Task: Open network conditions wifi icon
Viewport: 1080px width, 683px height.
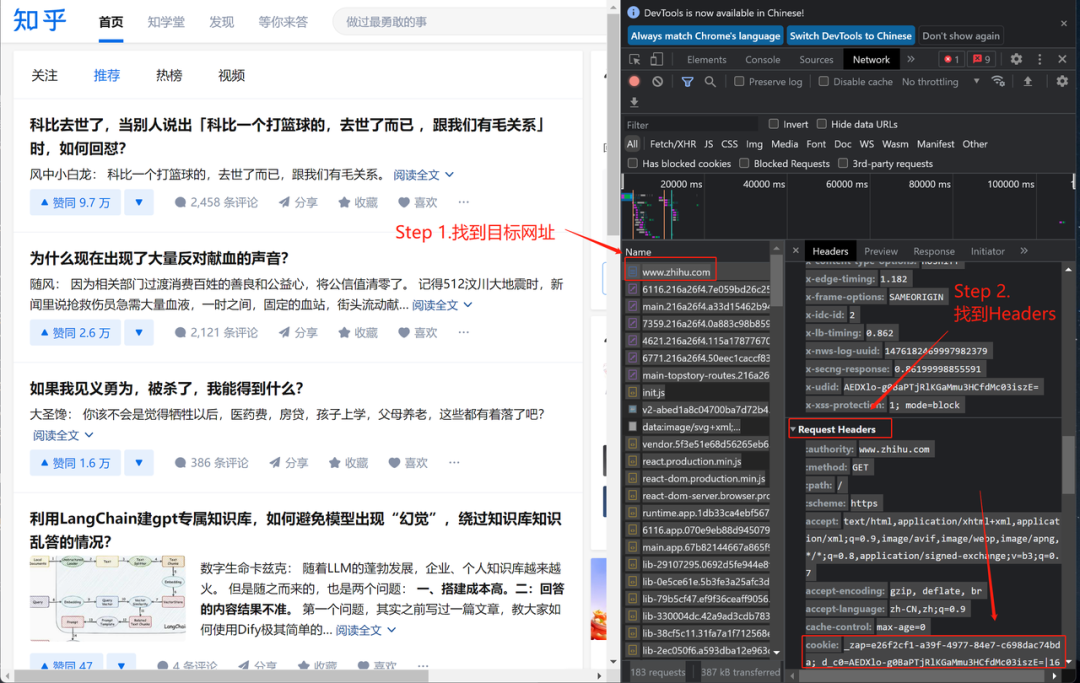Action: [x=998, y=81]
